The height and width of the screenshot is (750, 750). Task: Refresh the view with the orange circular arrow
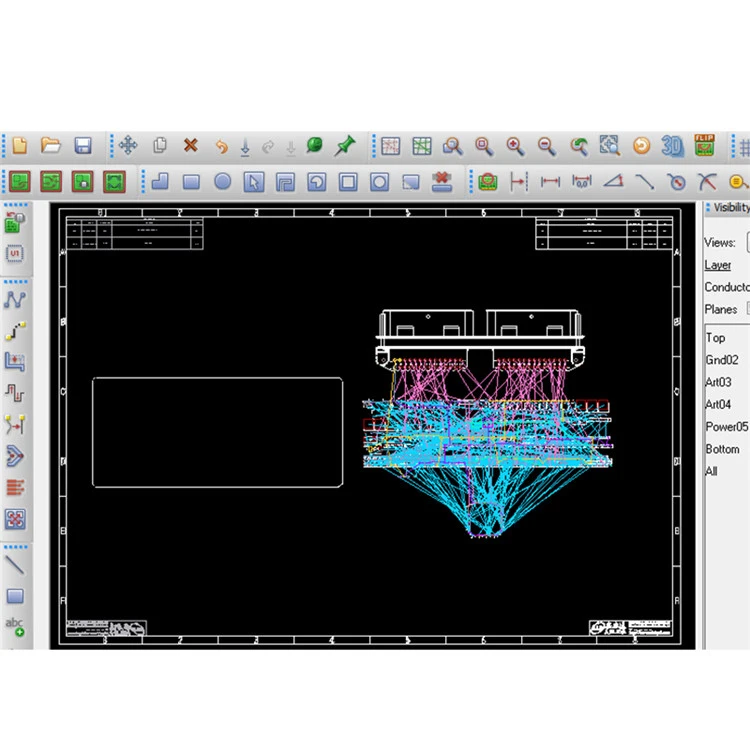tap(641, 145)
